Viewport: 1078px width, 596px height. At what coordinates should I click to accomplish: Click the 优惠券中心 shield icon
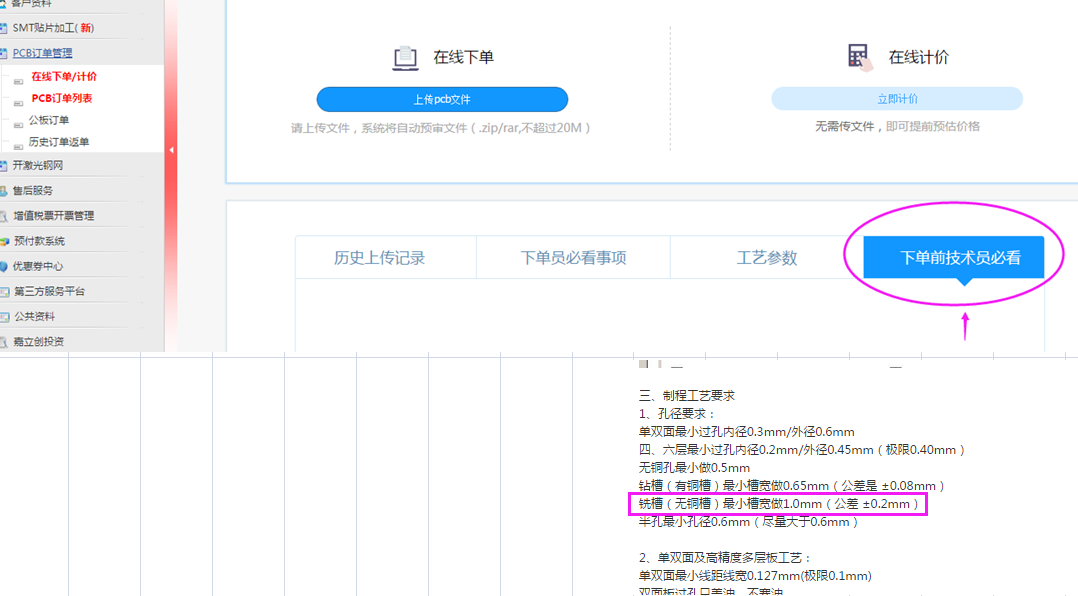coord(5,266)
